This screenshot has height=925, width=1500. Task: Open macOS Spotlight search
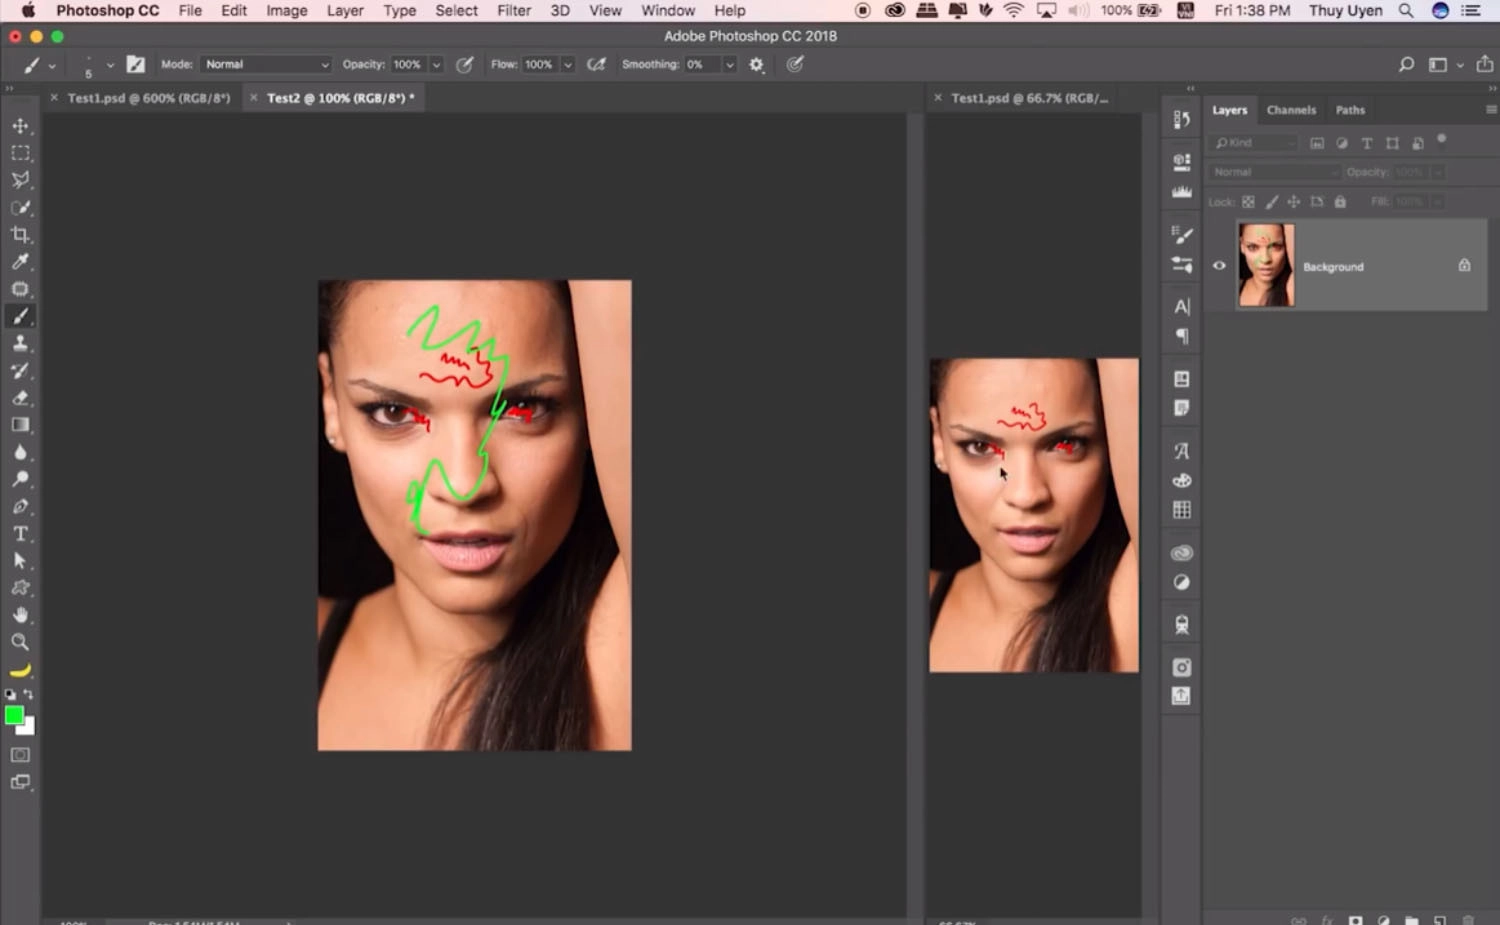click(x=1406, y=10)
